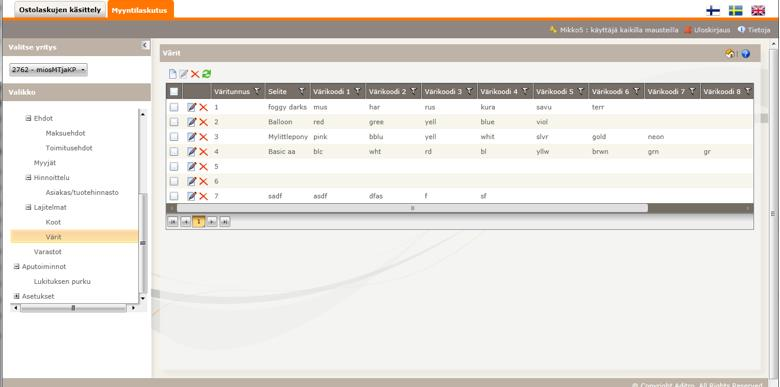
Task: Delete row 1 foggy darks
Action: 203,107
